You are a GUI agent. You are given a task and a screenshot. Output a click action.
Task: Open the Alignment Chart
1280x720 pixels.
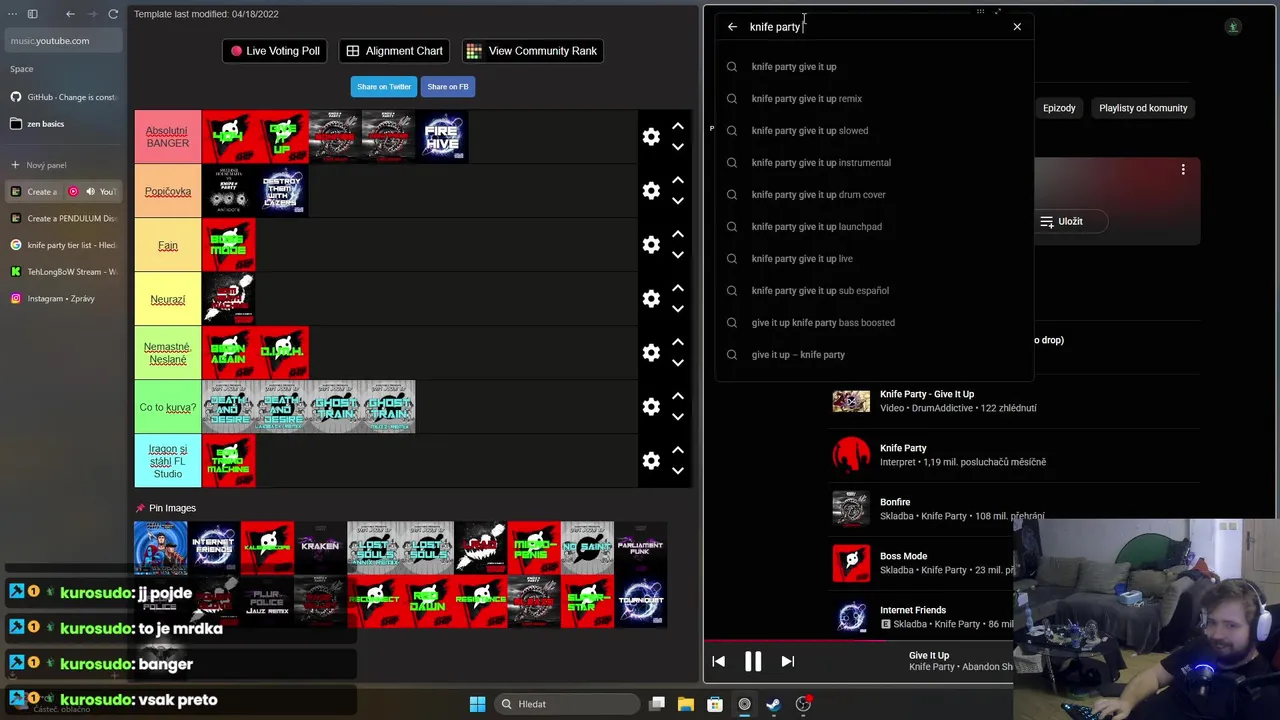395,51
